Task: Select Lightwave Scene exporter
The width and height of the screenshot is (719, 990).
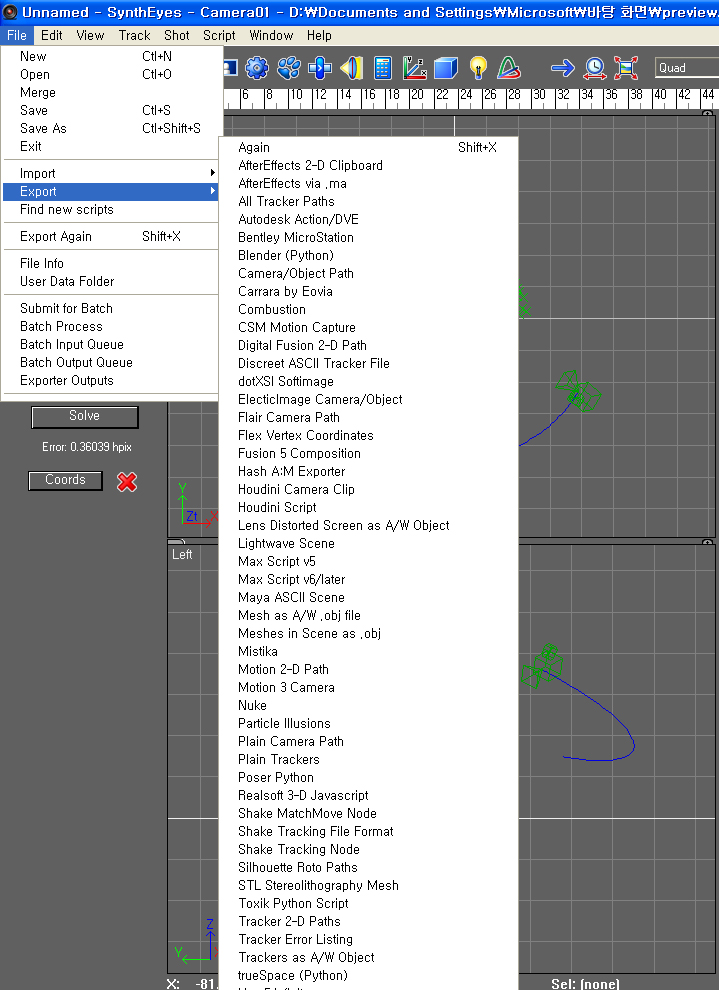Action: (368, 543)
